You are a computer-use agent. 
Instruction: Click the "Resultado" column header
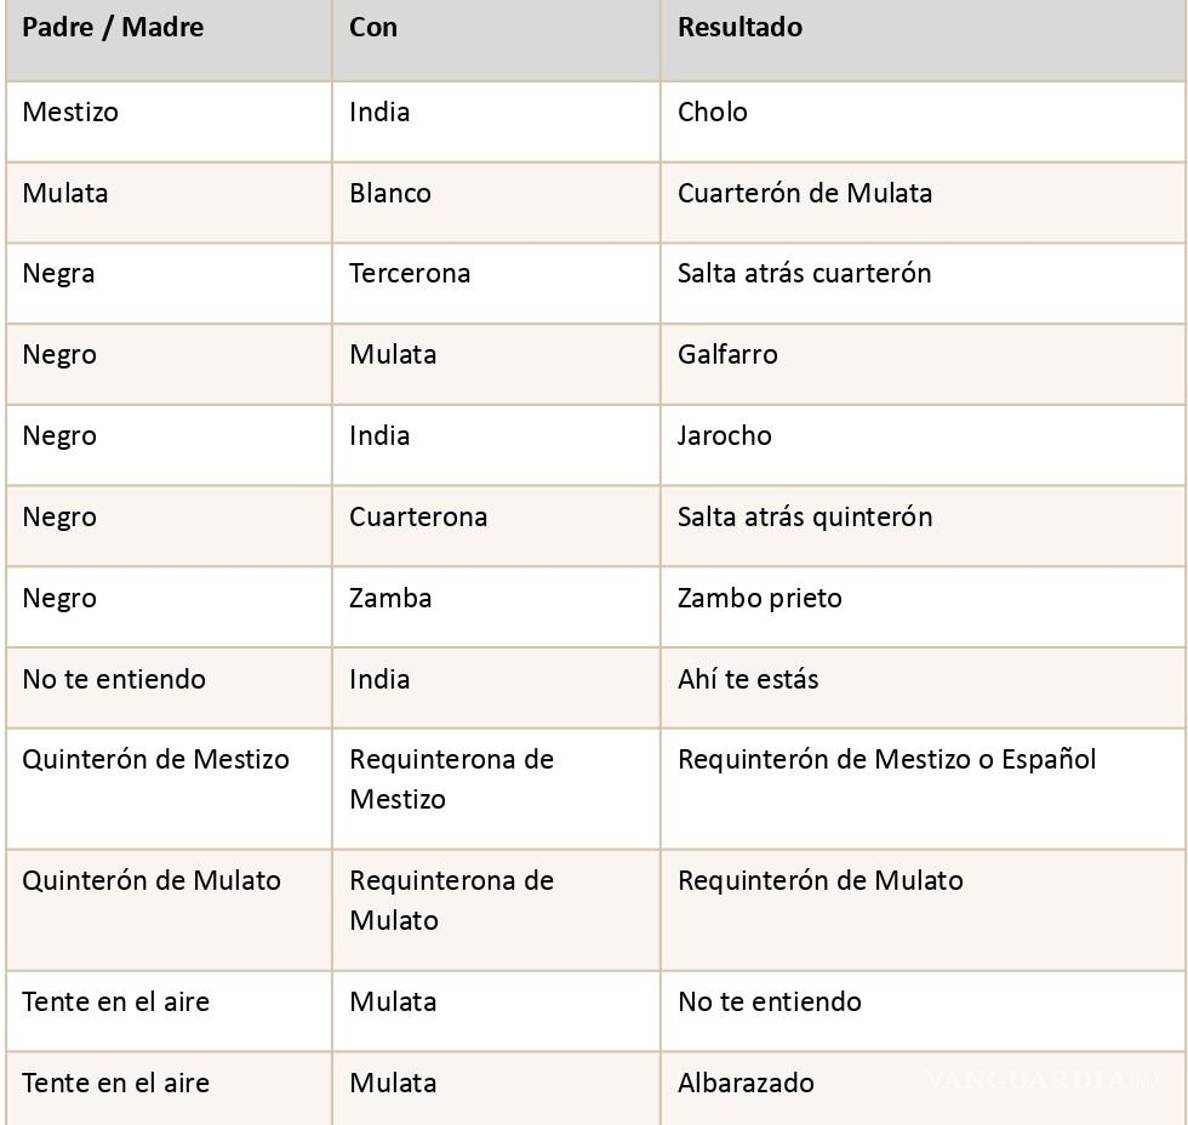[x=739, y=27]
